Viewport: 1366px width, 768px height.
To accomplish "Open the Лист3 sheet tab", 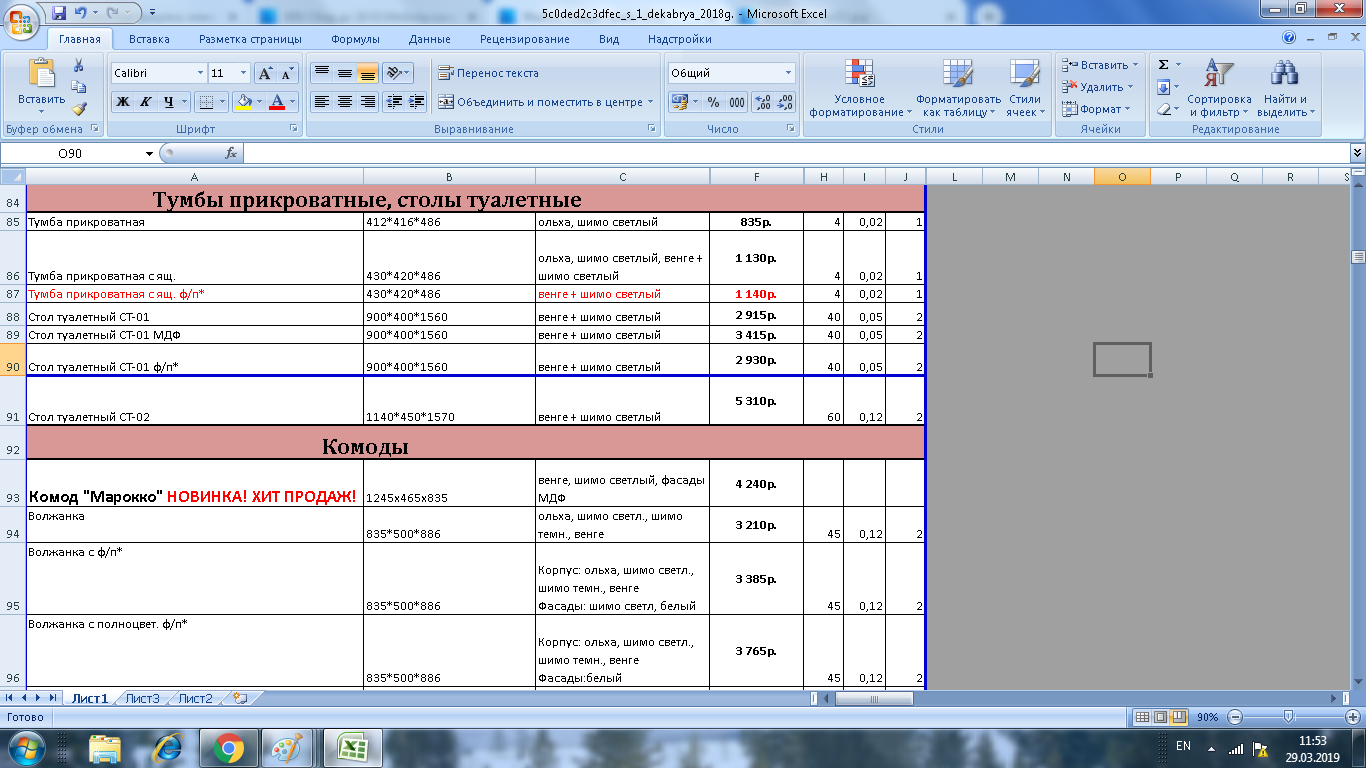I will tap(142, 698).
